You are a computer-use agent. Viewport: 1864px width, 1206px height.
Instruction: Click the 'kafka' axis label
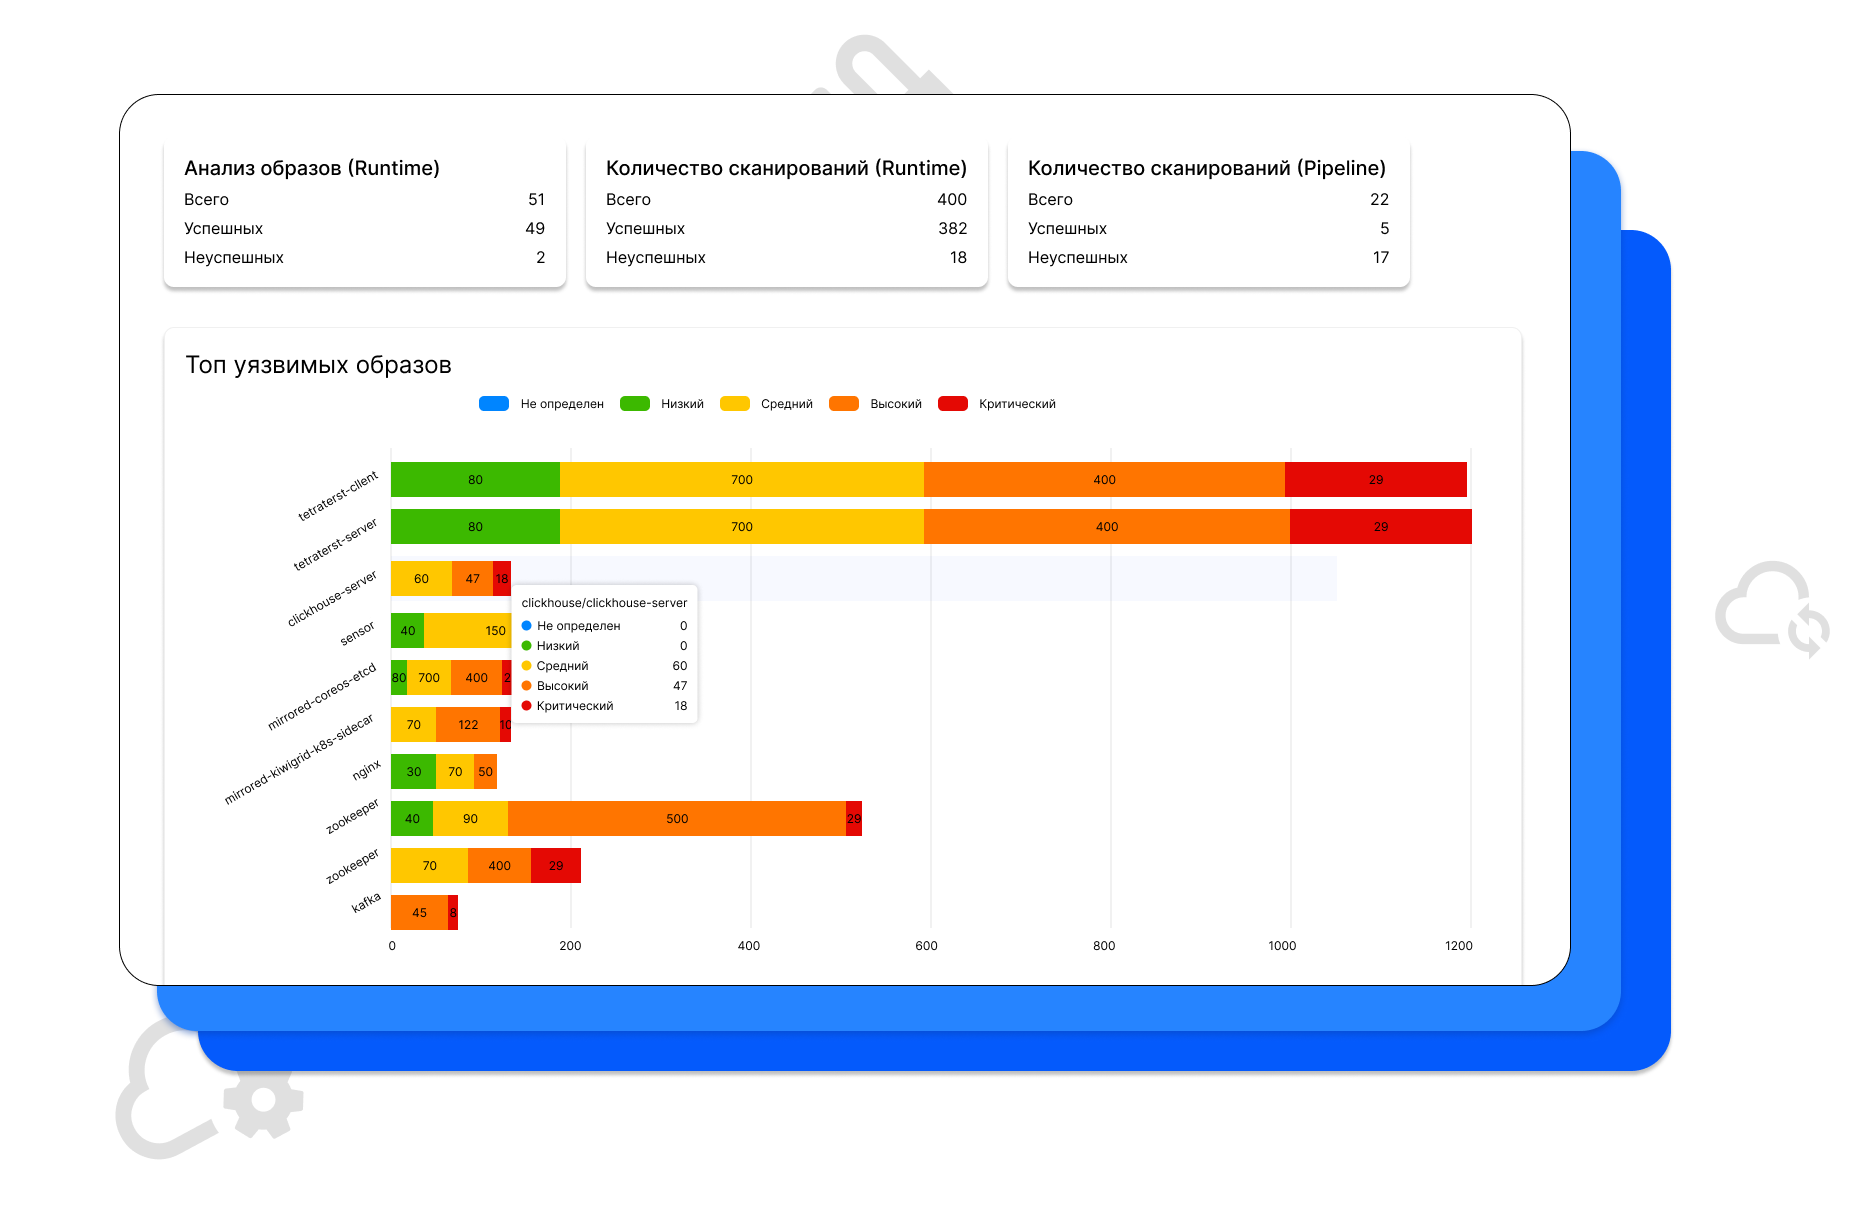366,903
